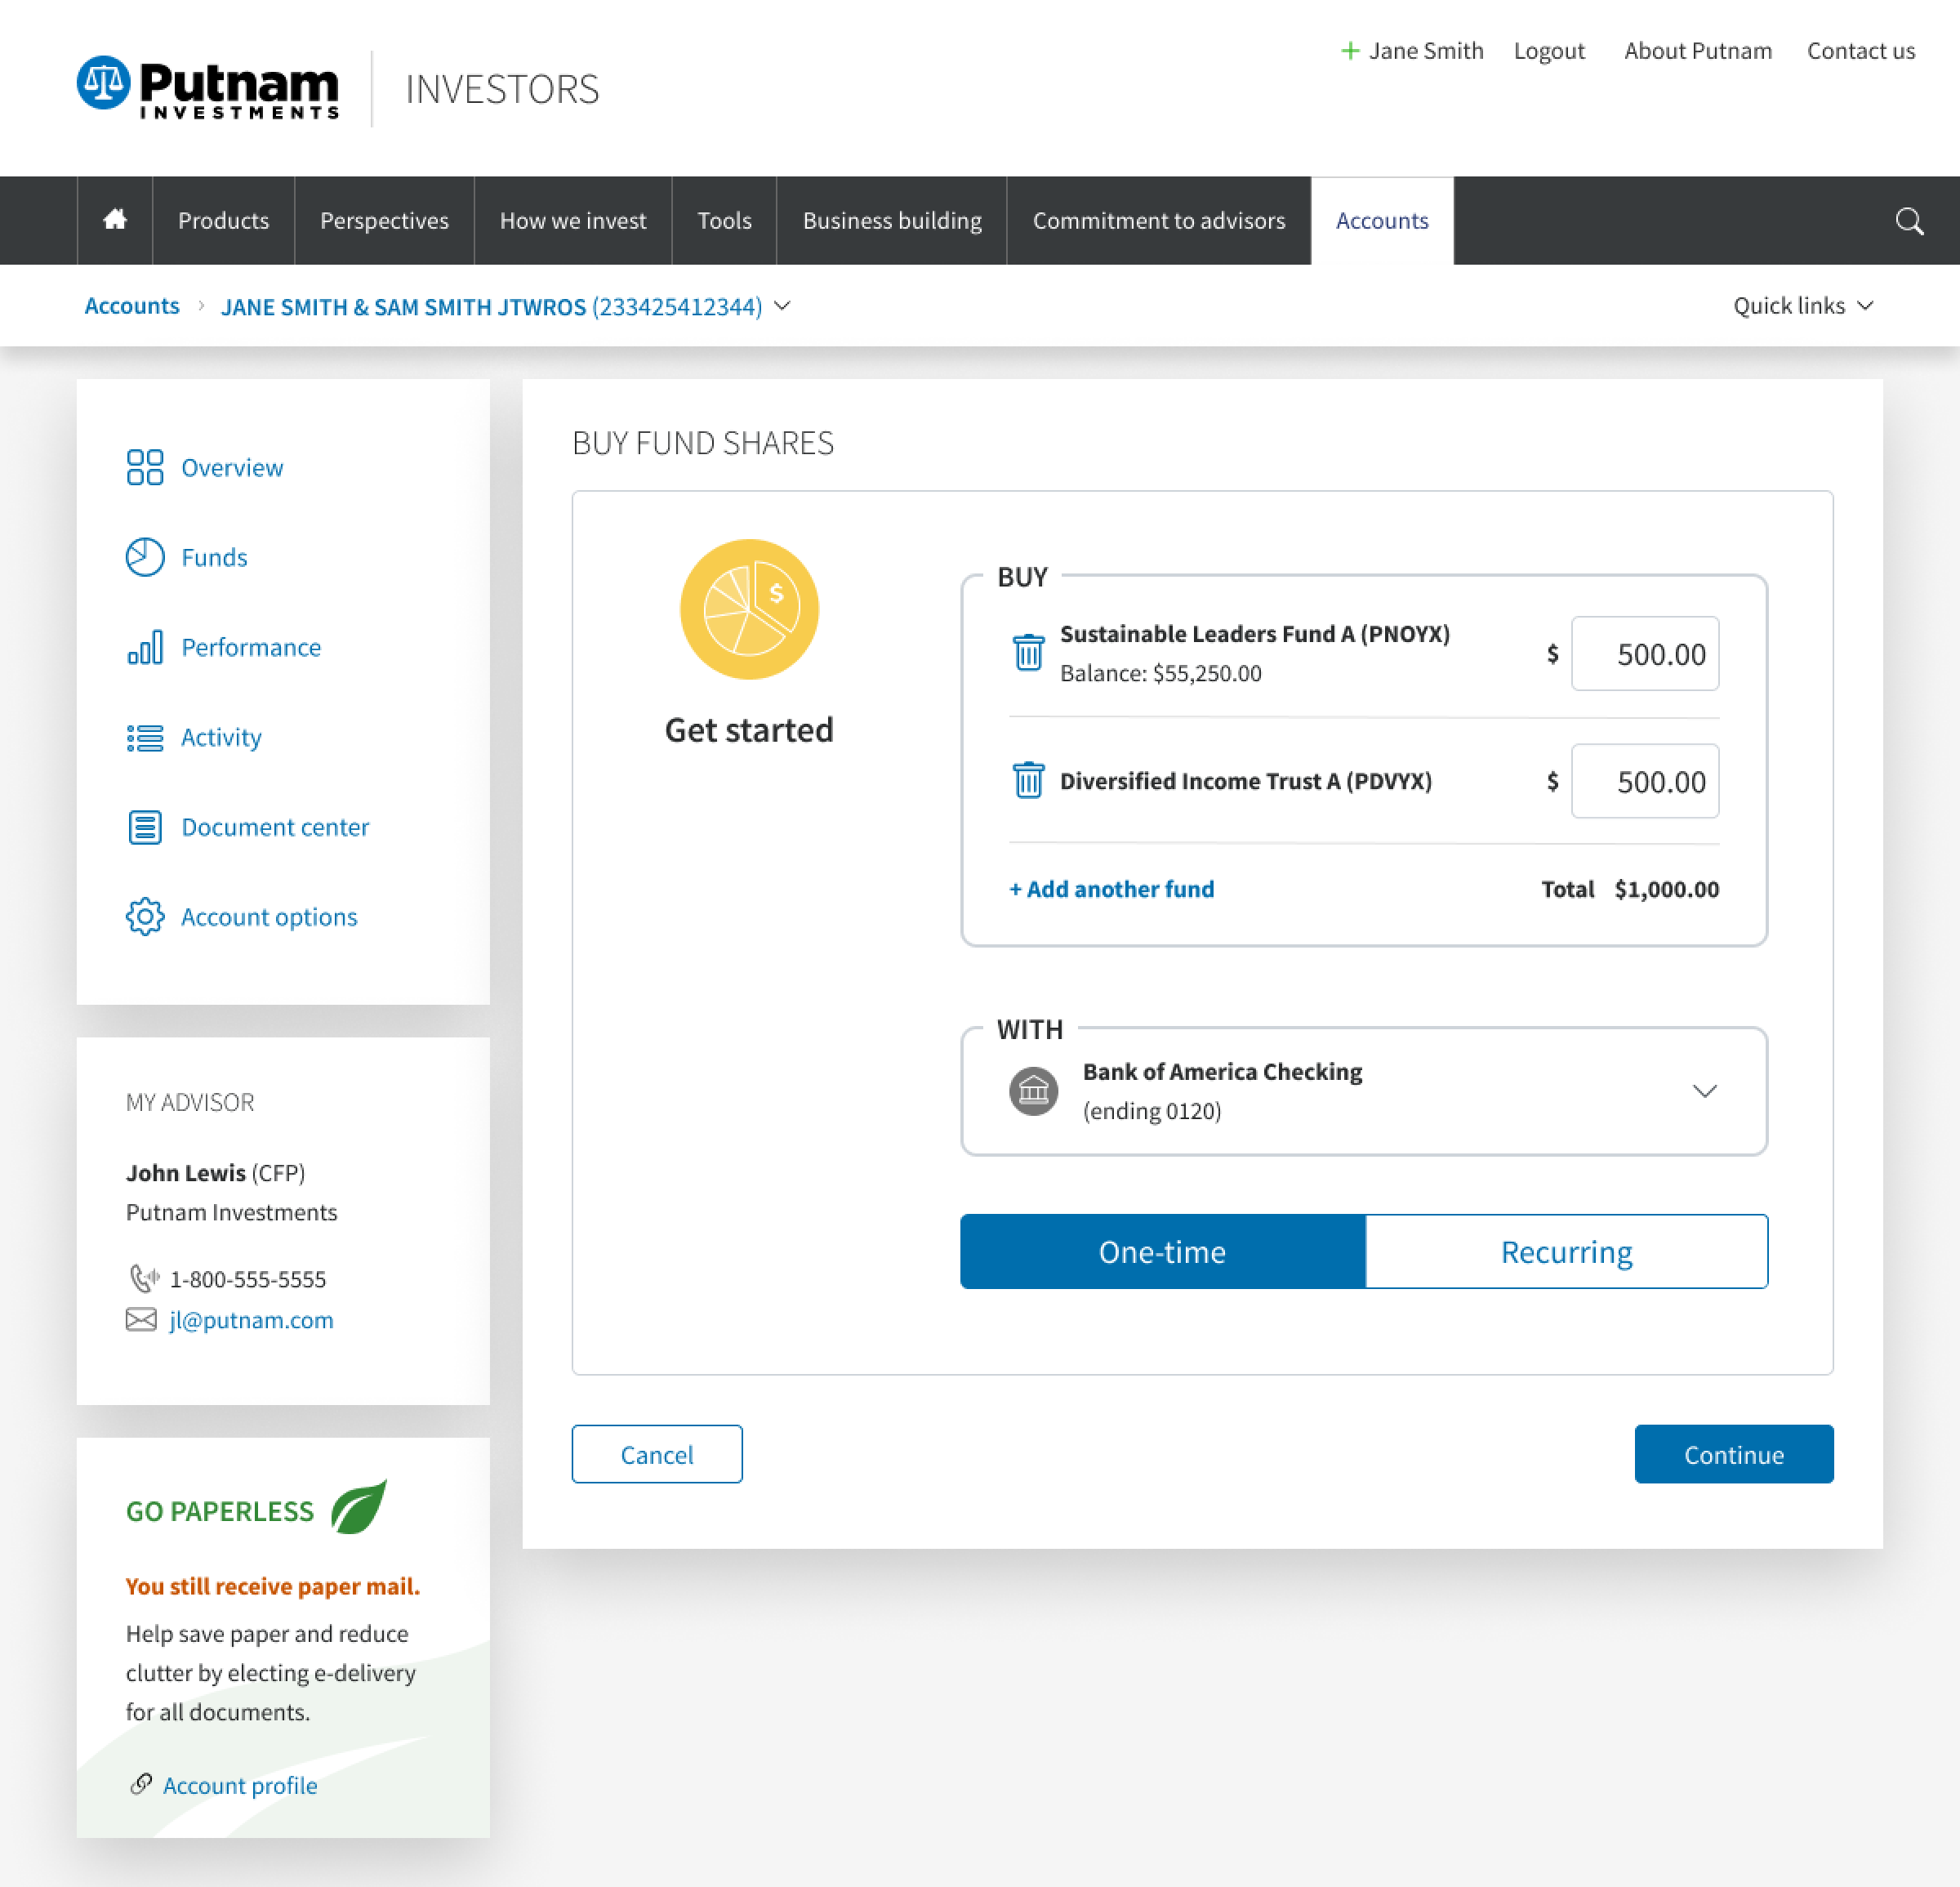Screen dimensions: 1960x1887
Task: Open the Quick links dropdown
Action: pos(1802,306)
